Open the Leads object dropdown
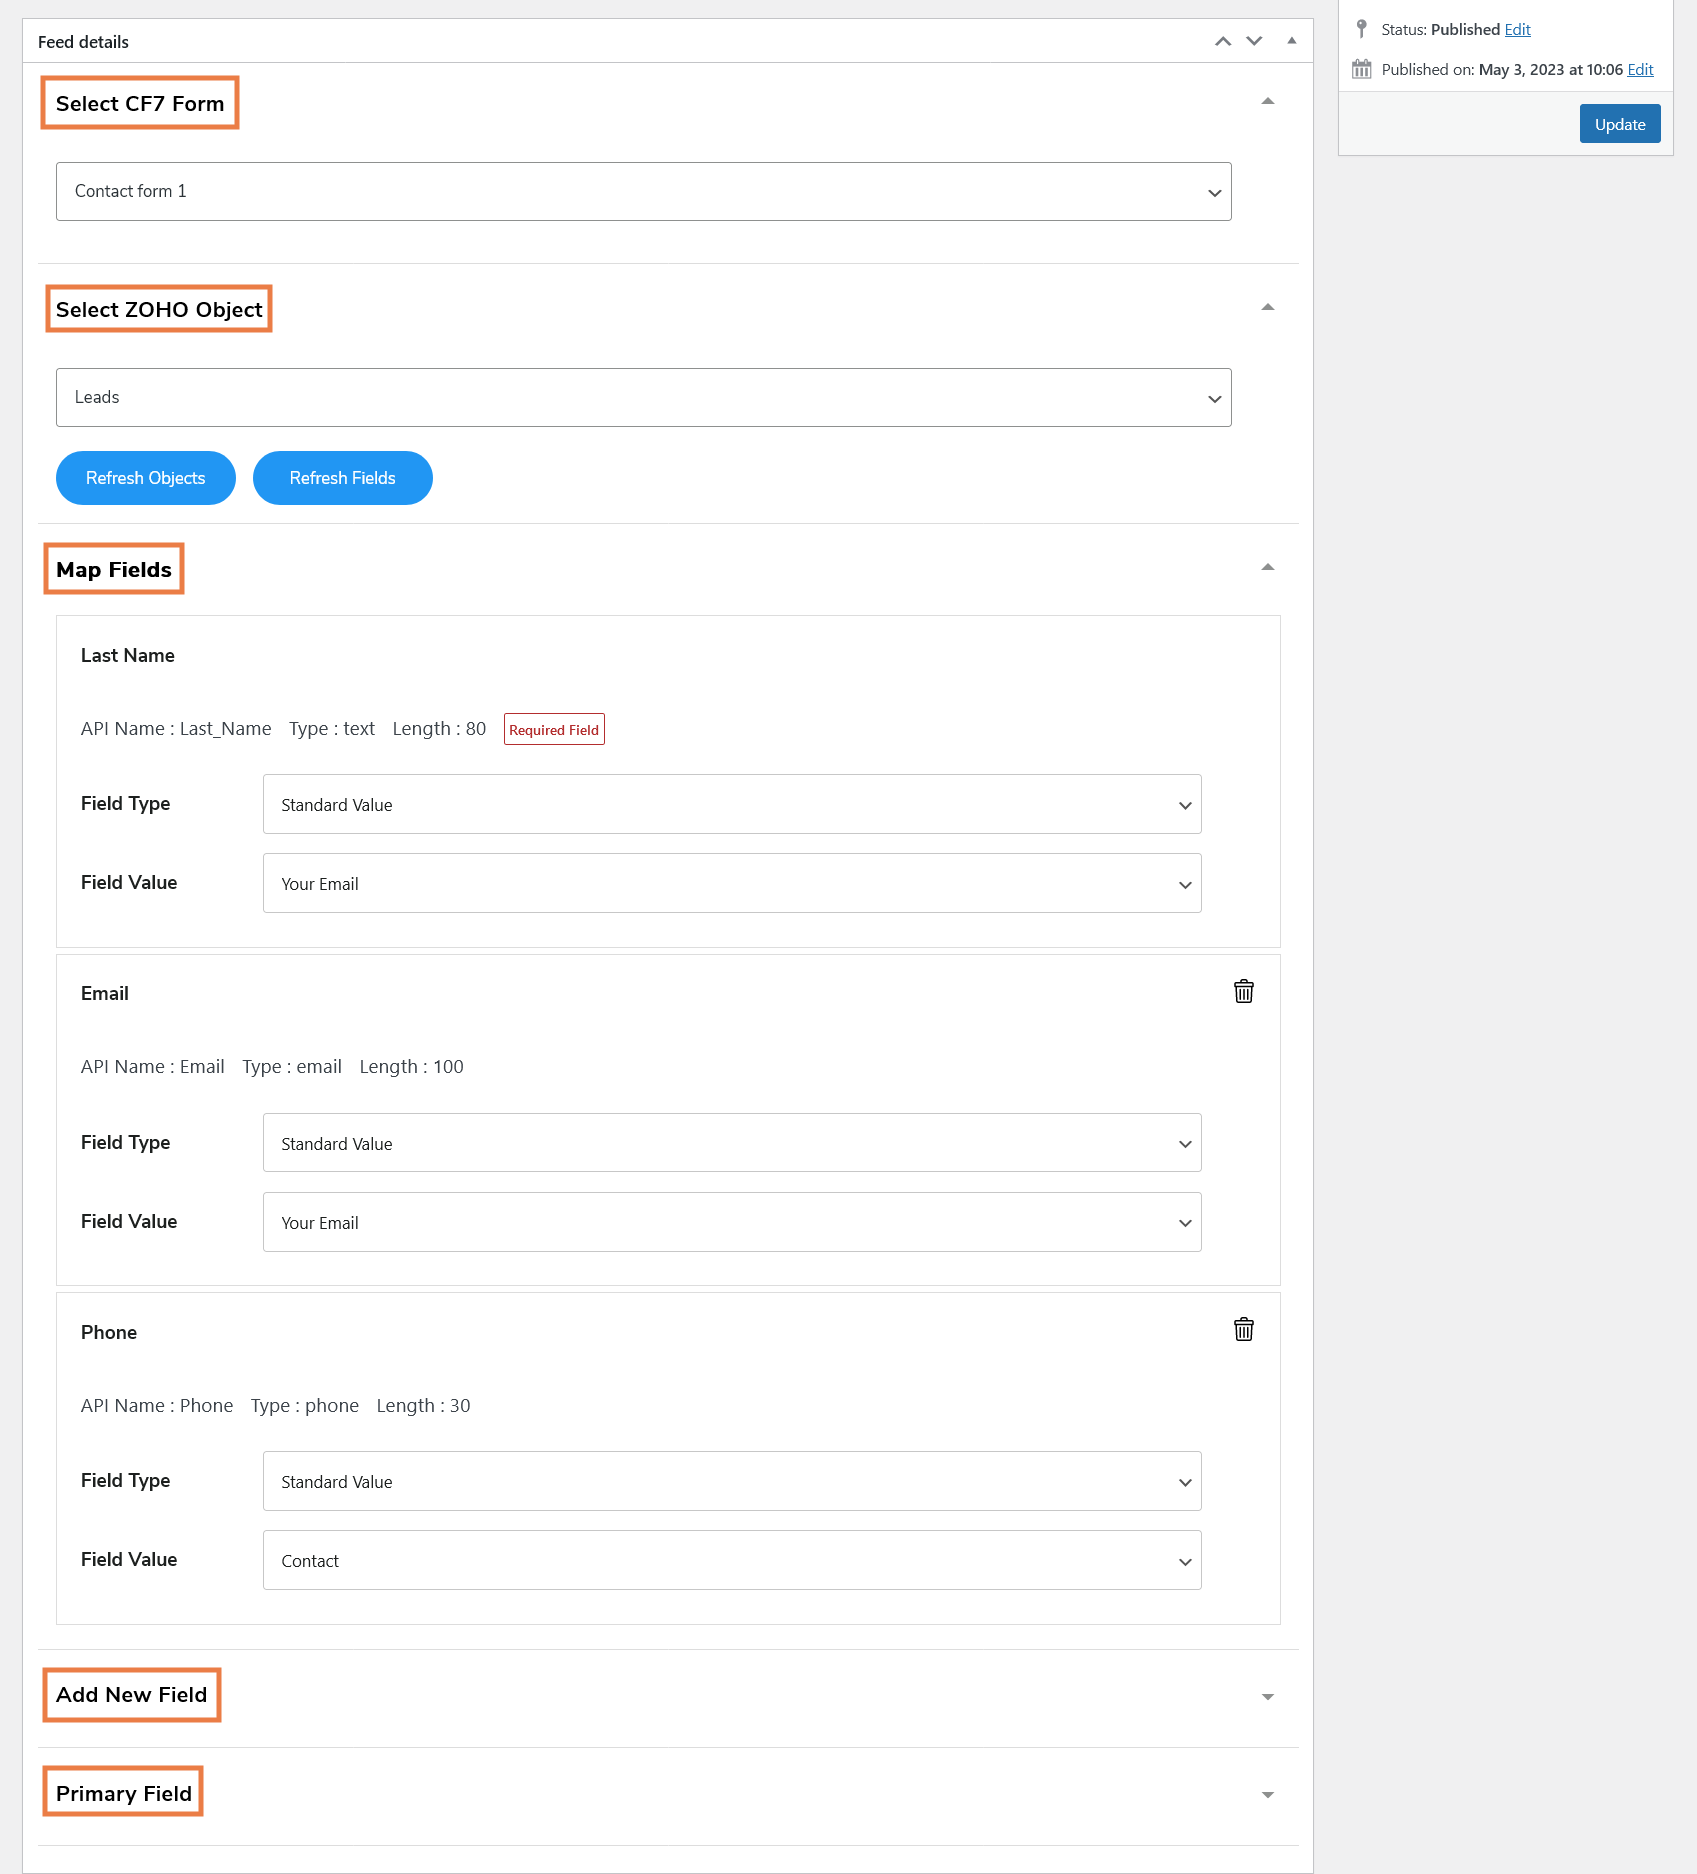 tap(643, 397)
